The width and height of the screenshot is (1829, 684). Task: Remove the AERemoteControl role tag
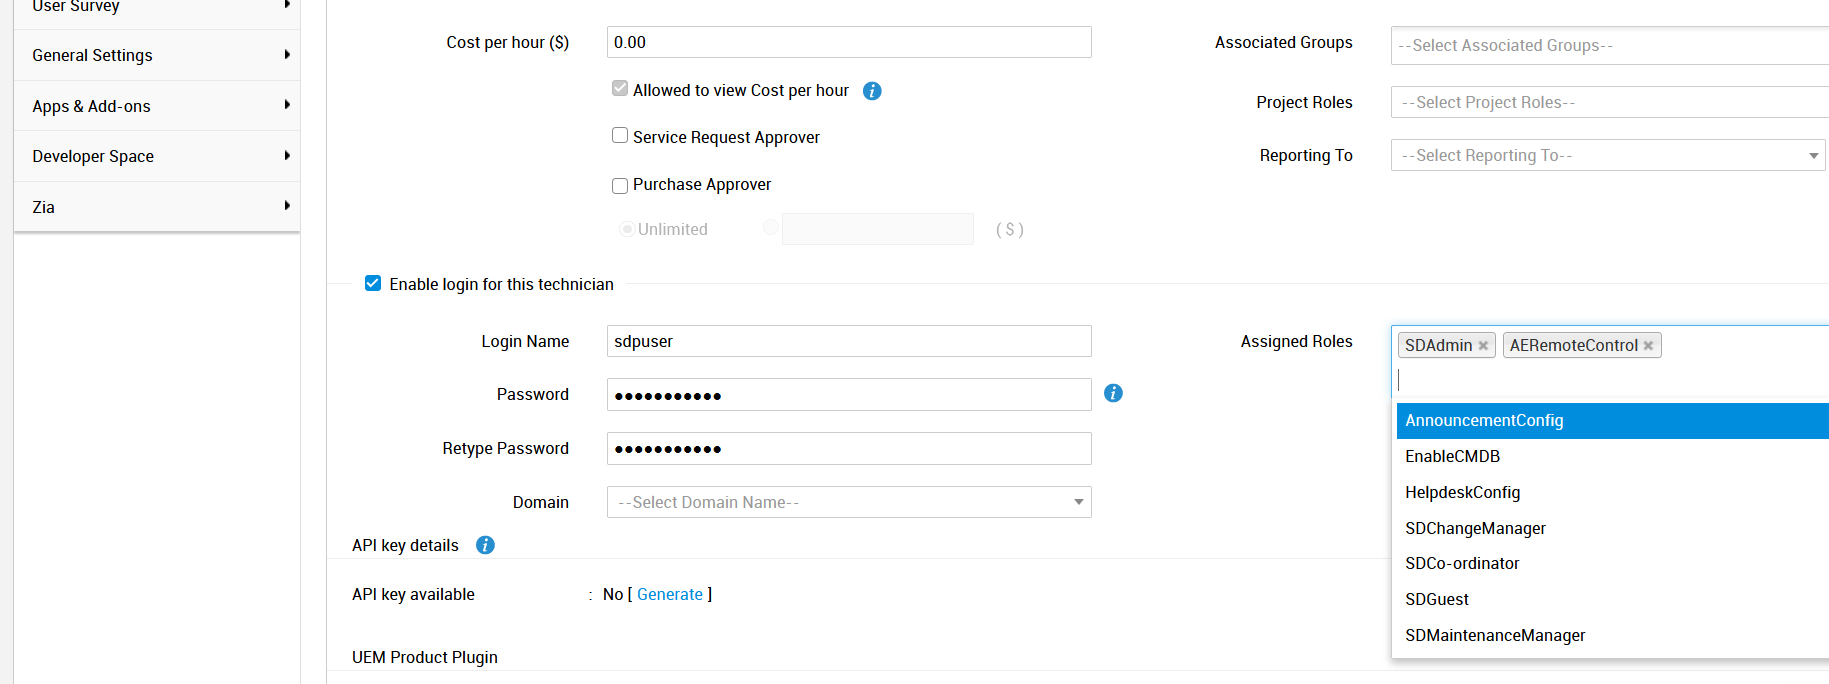point(1648,346)
